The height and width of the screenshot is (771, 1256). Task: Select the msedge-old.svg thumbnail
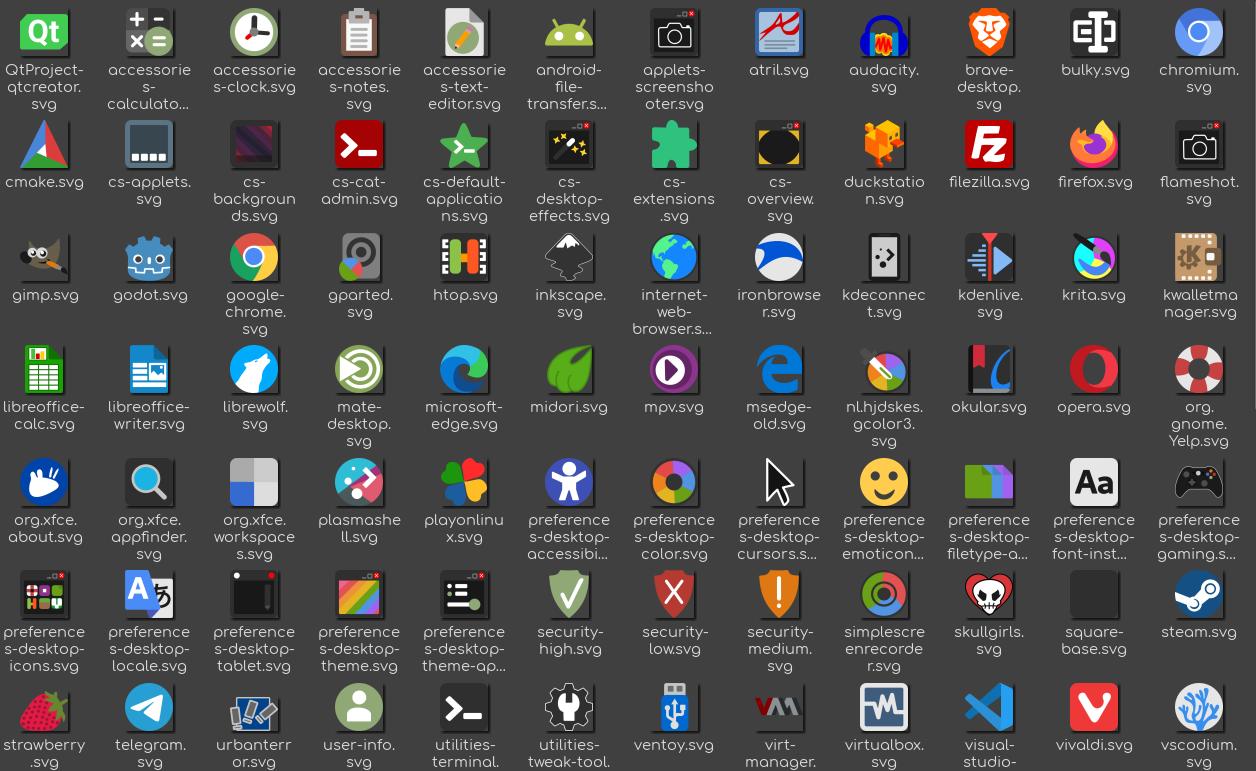coord(779,370)
